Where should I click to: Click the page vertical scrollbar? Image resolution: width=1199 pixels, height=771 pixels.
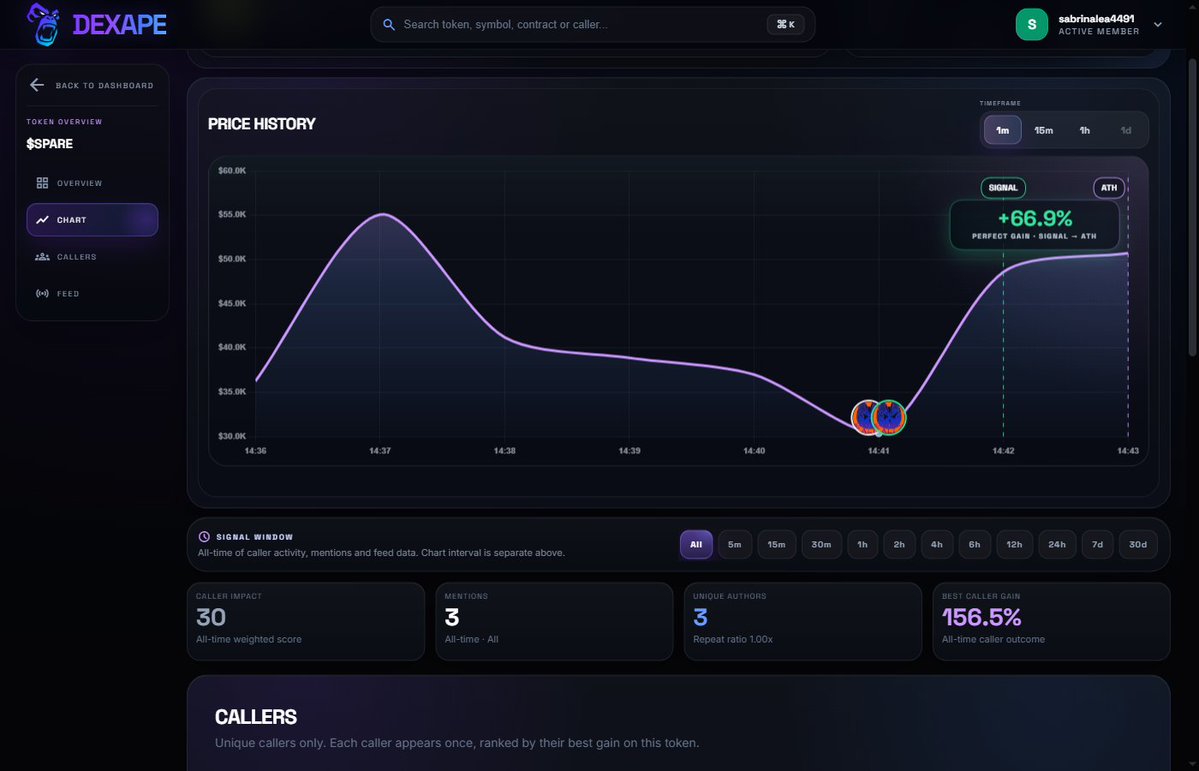[x=1194, y=207]
